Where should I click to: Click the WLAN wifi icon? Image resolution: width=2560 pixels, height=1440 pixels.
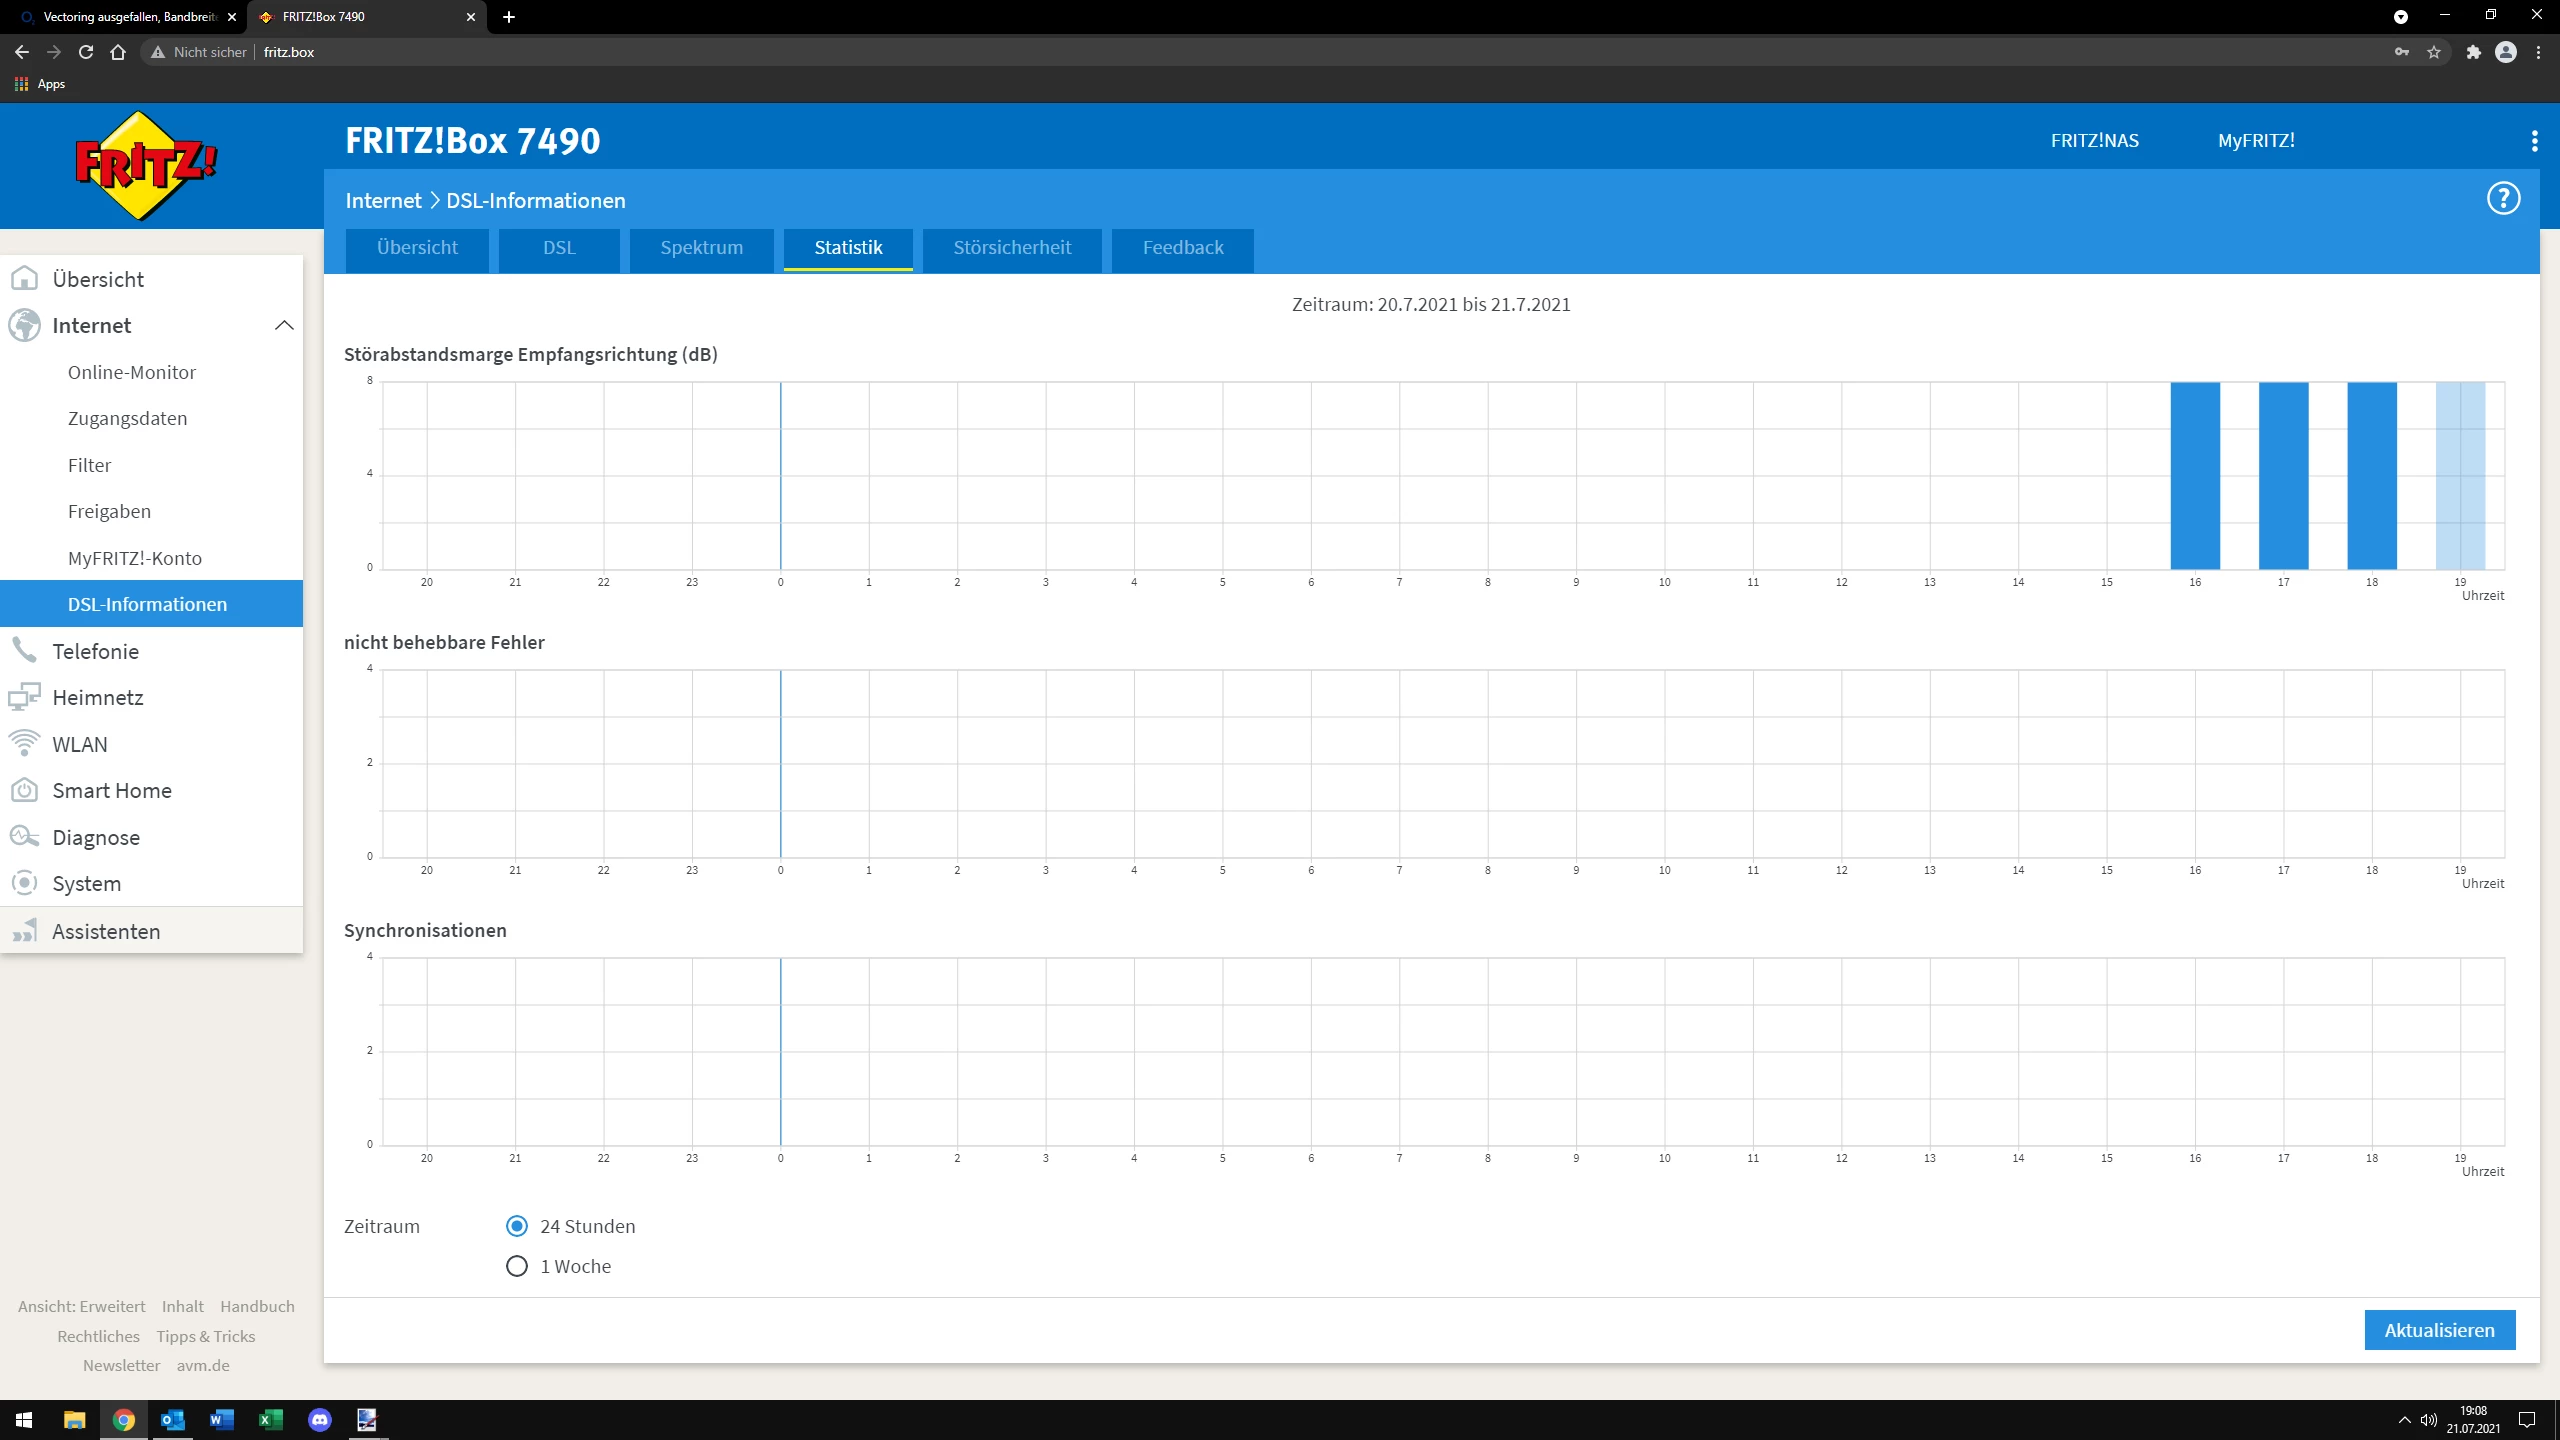(x=24, y=744)
